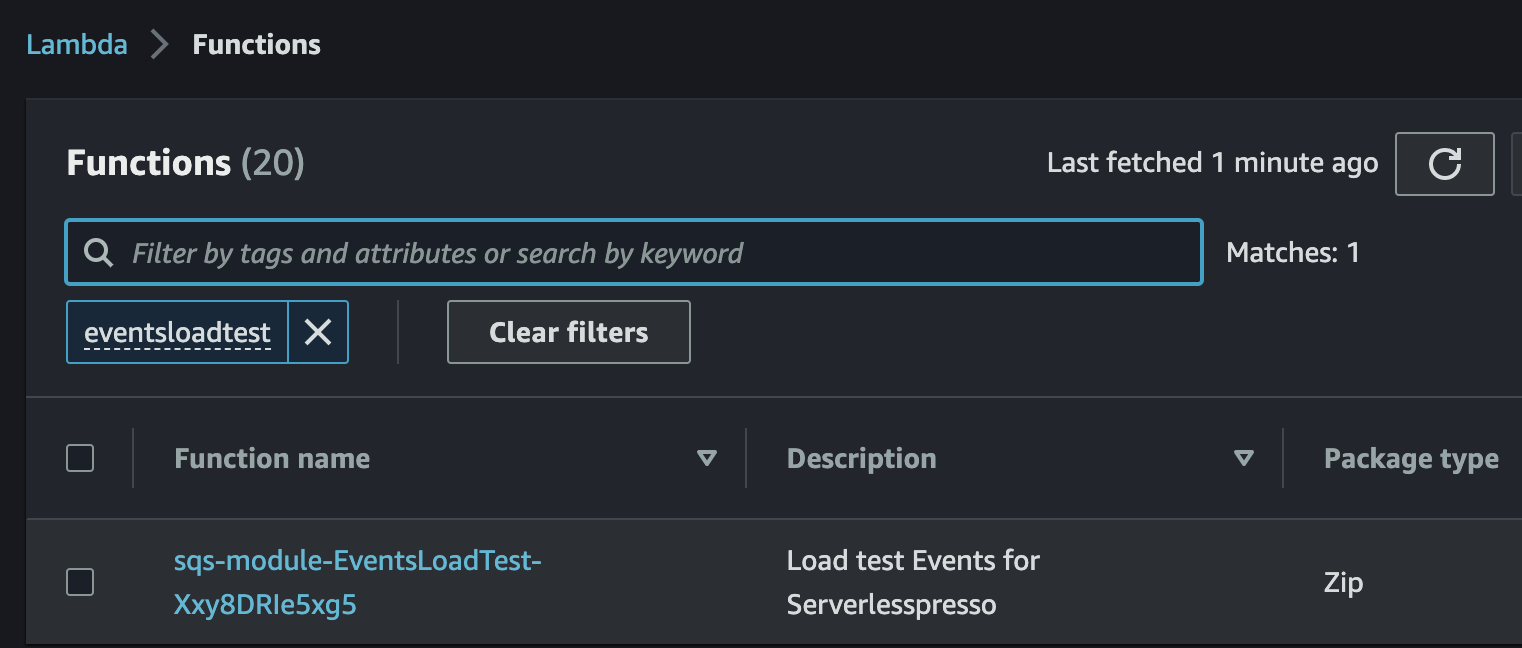This screenshot has height=648, width=1522.
Task: Check the sqs-module-EventsLoadTest row checkbox
Action: point(80,582)
